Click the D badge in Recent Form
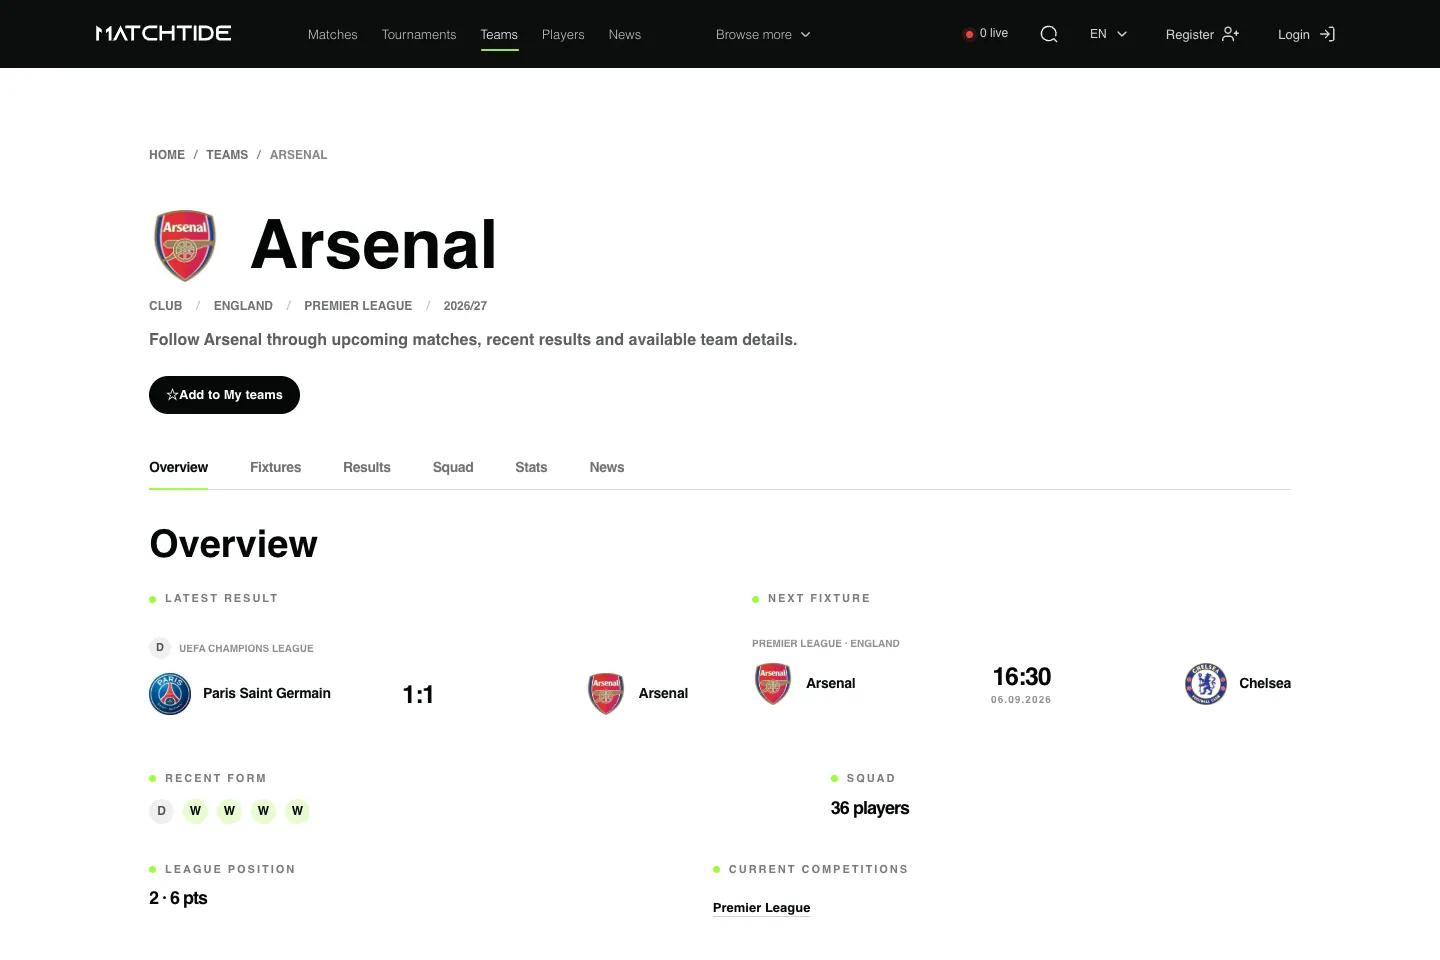Image resolution: width=1440 pixels, height=960 pixels. click(161, 811)
